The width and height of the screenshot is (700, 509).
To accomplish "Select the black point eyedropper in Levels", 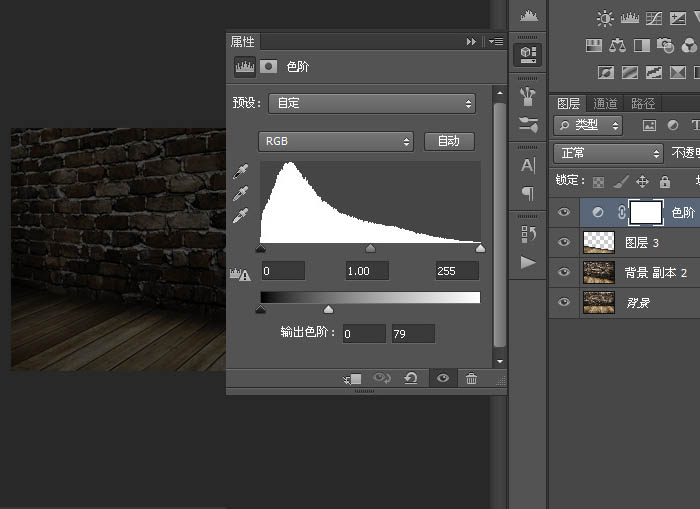I will [x=240, y=171].
